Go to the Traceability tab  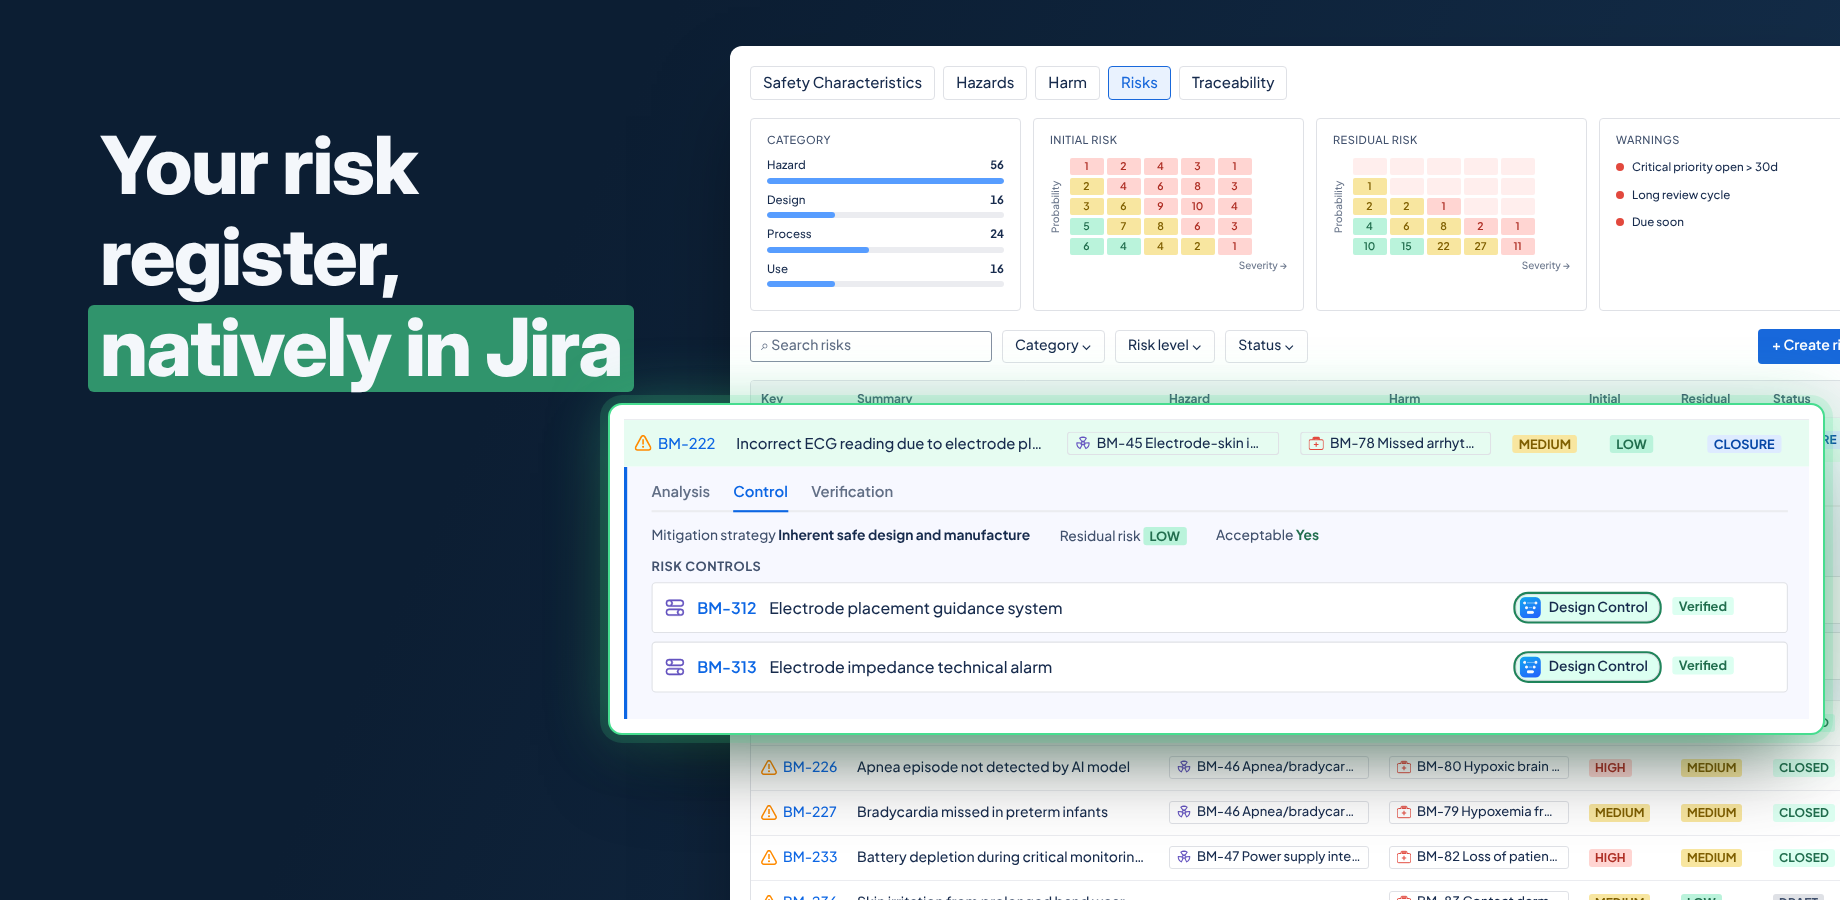tap(1233, 83)
